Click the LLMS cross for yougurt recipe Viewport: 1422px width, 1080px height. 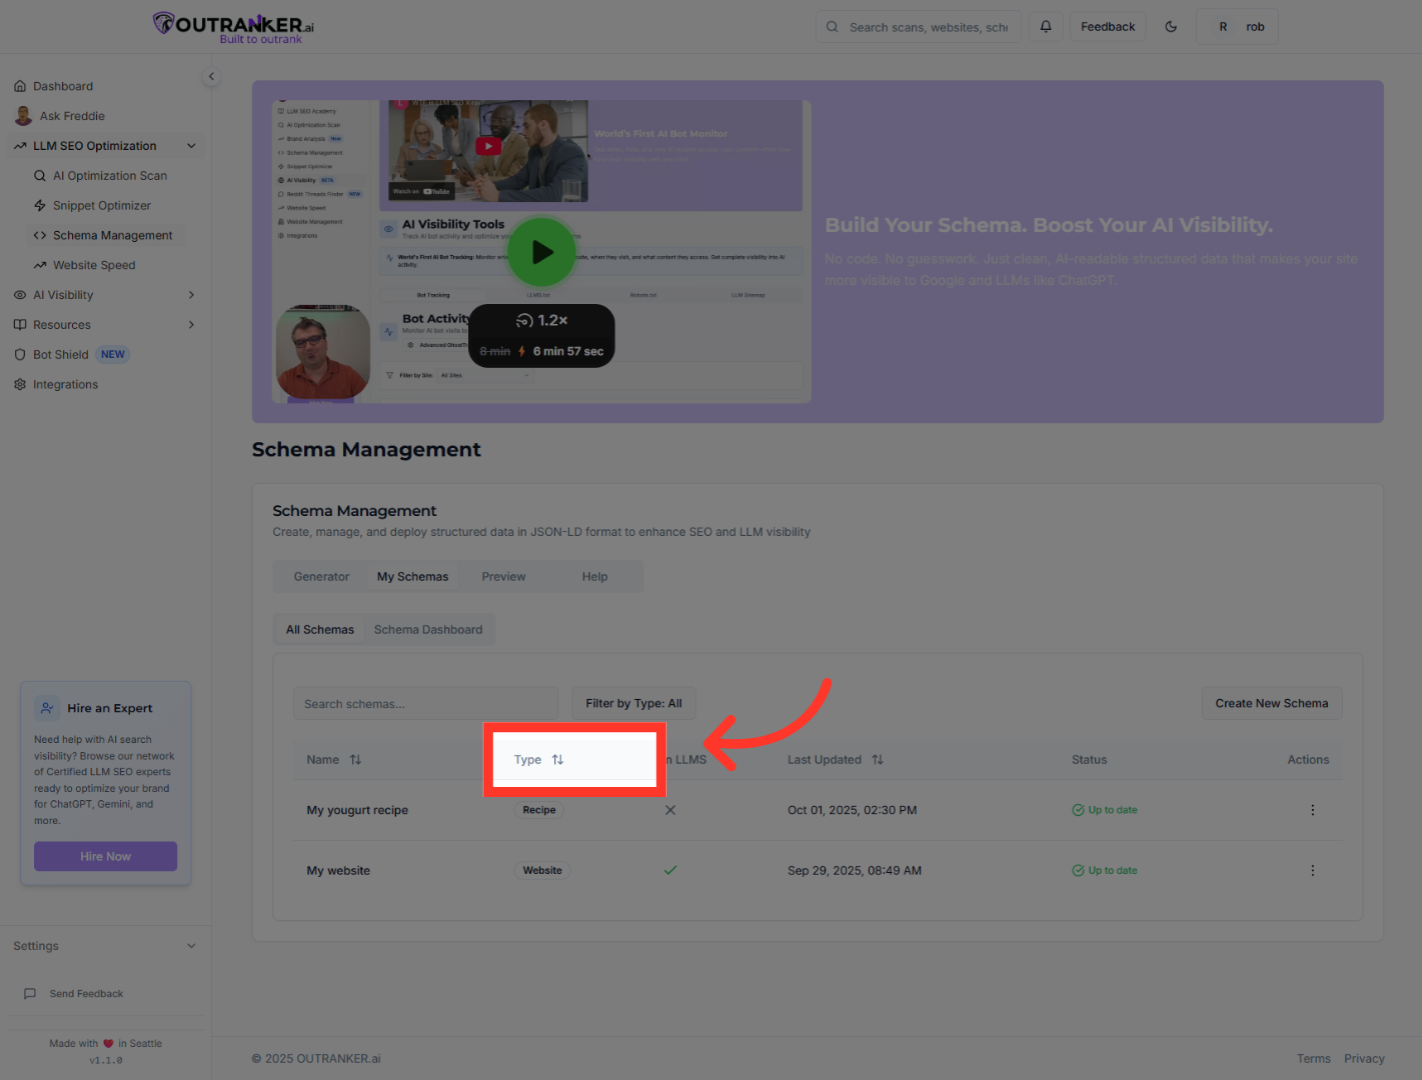(670, 810)
